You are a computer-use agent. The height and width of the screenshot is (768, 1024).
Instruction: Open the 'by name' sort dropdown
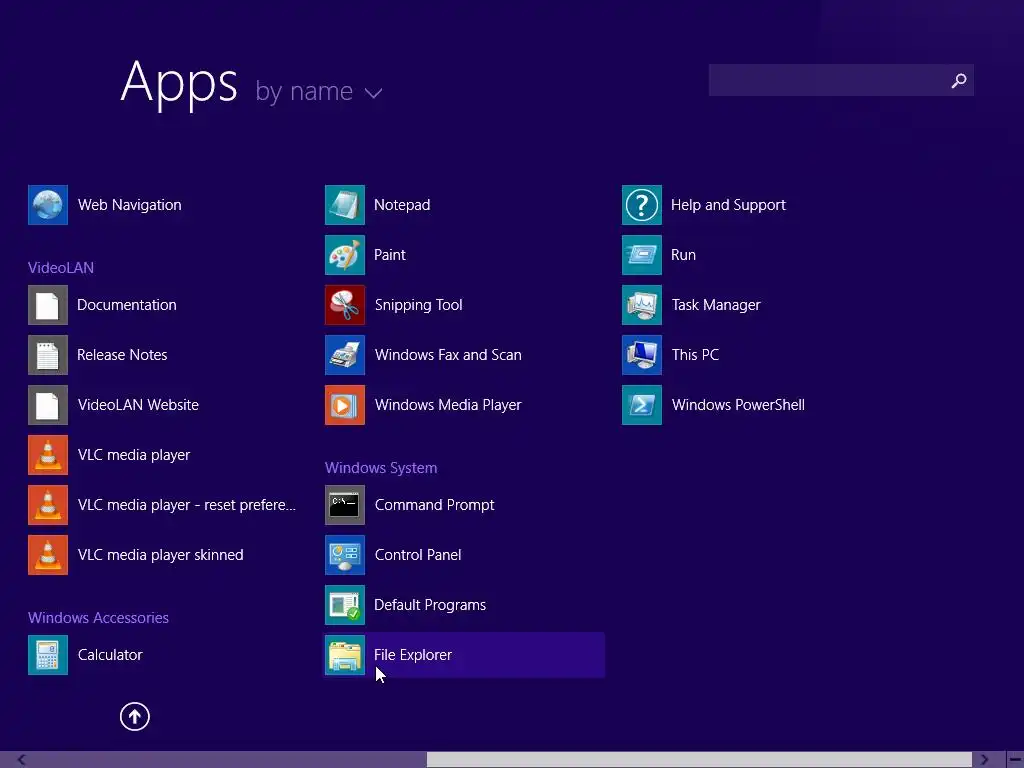coord(318,92)
